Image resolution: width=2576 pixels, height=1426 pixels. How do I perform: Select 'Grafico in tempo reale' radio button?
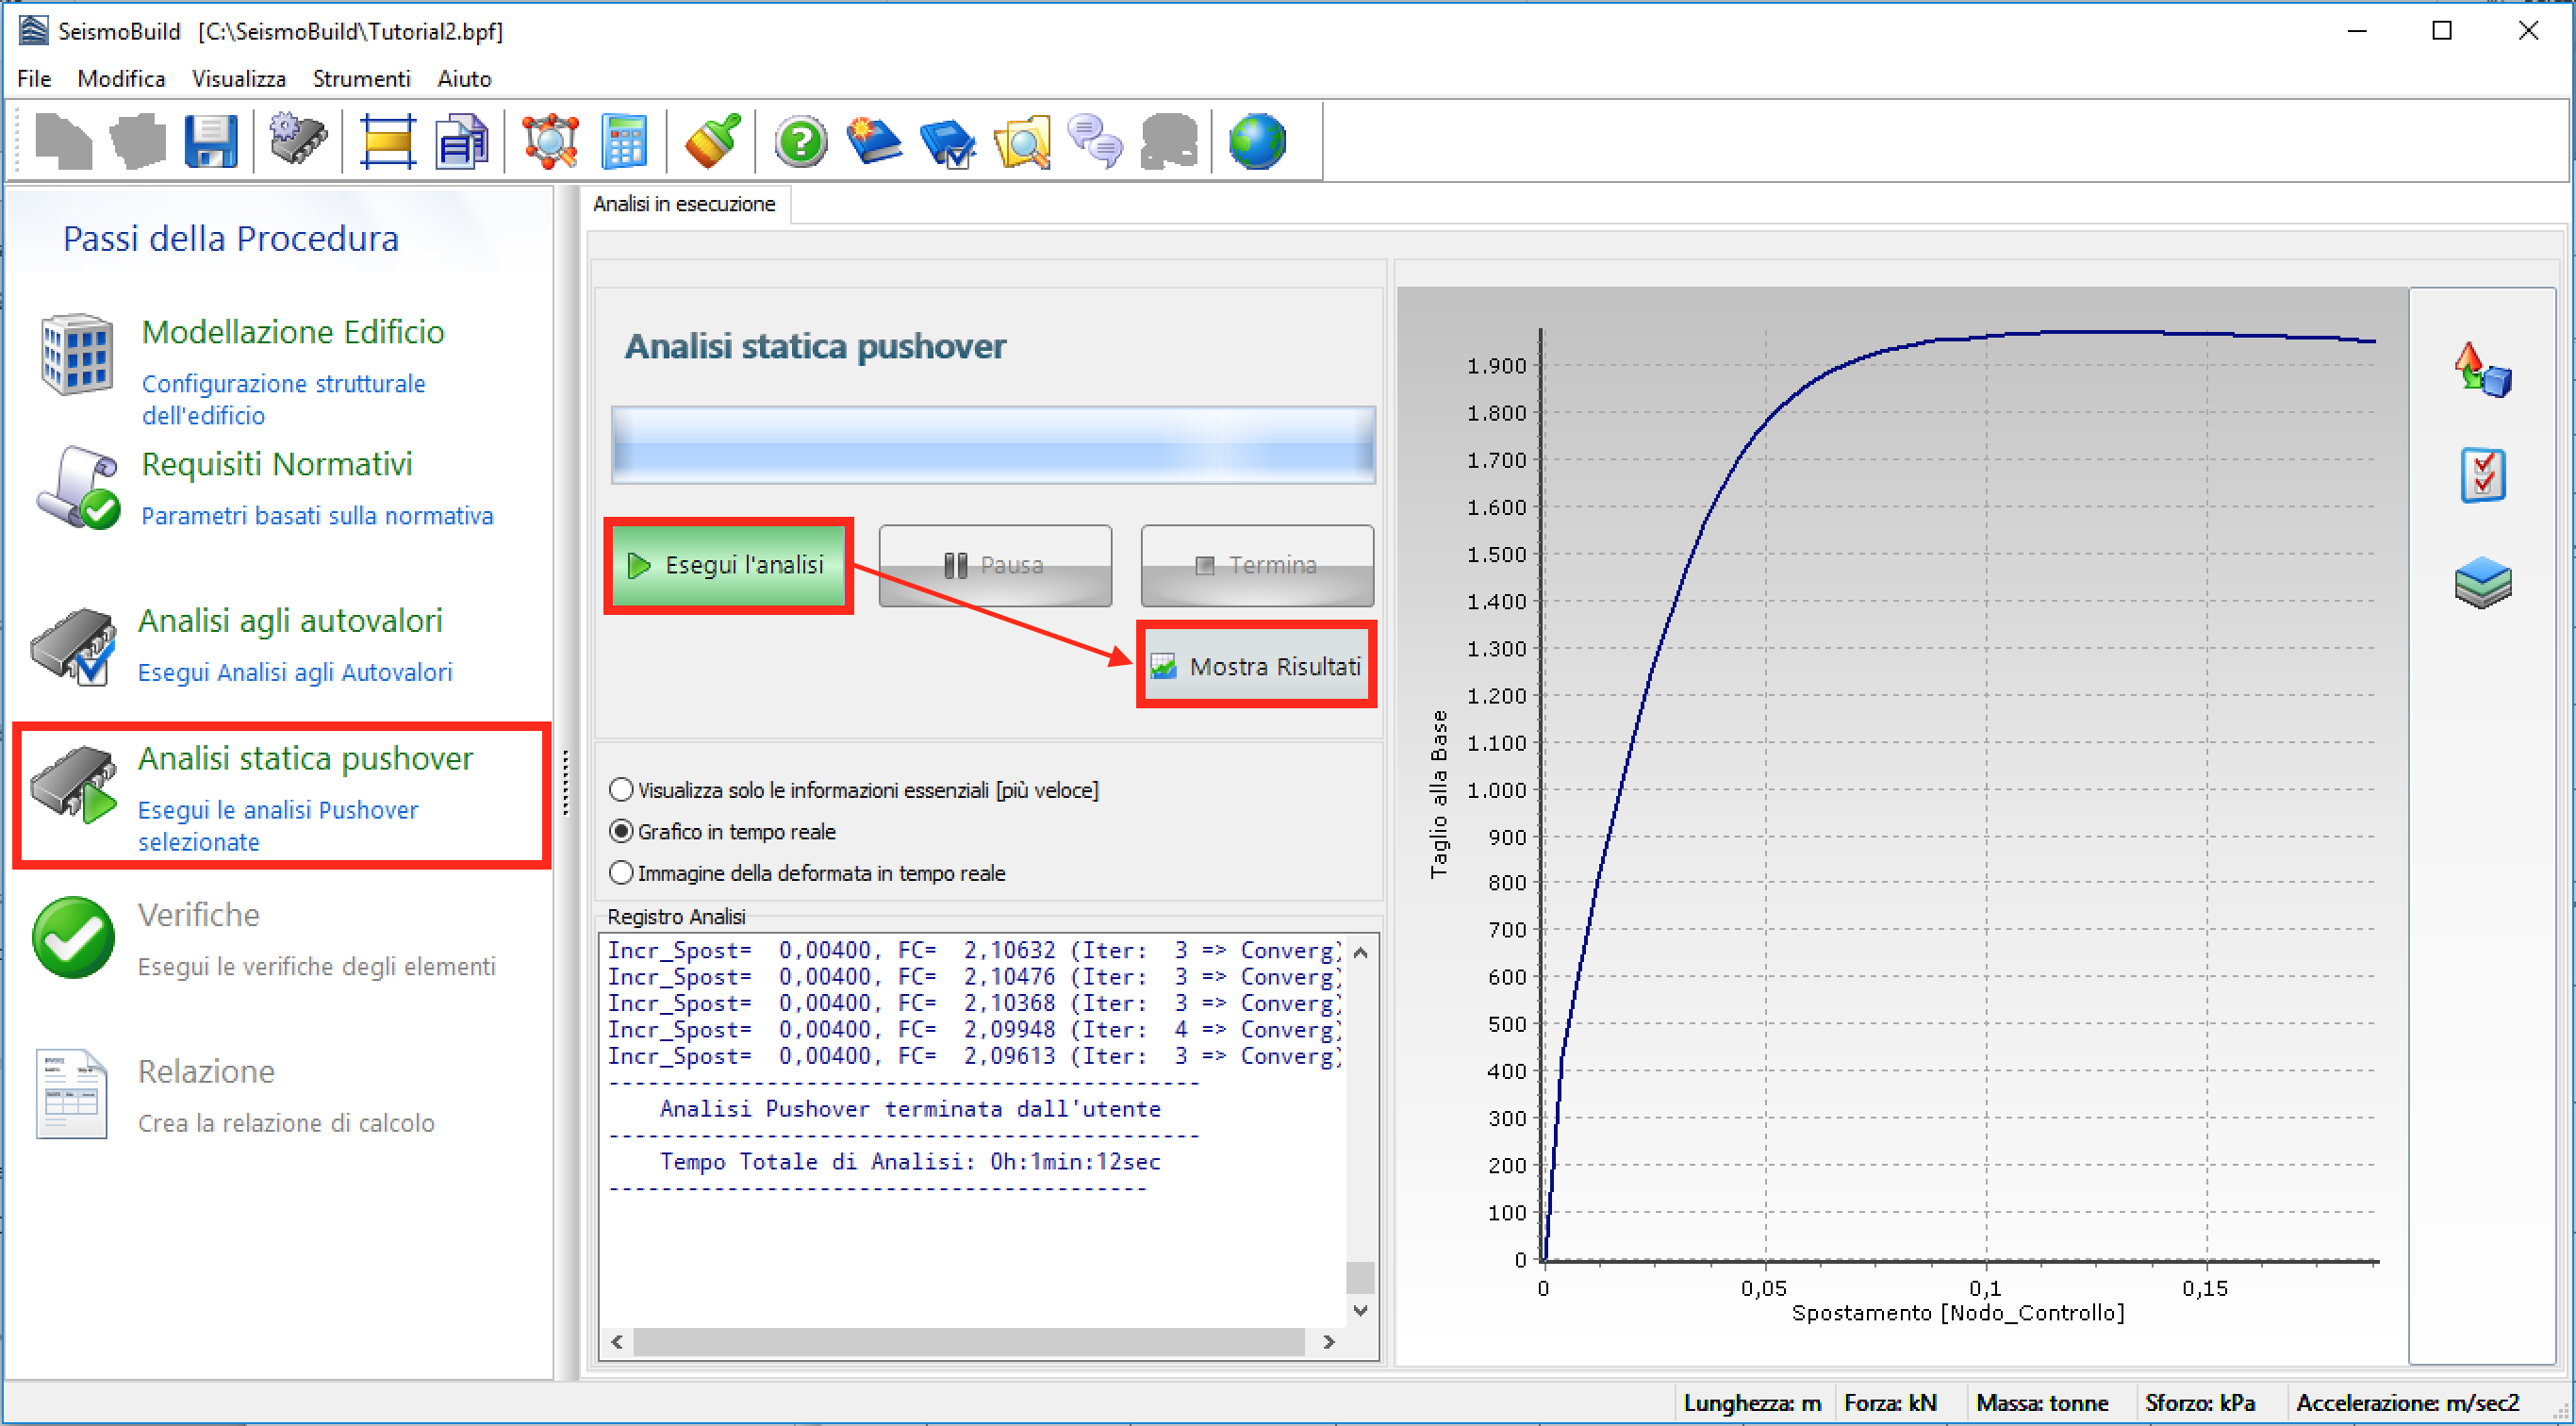pyautogui.click(x=622, y=832)
